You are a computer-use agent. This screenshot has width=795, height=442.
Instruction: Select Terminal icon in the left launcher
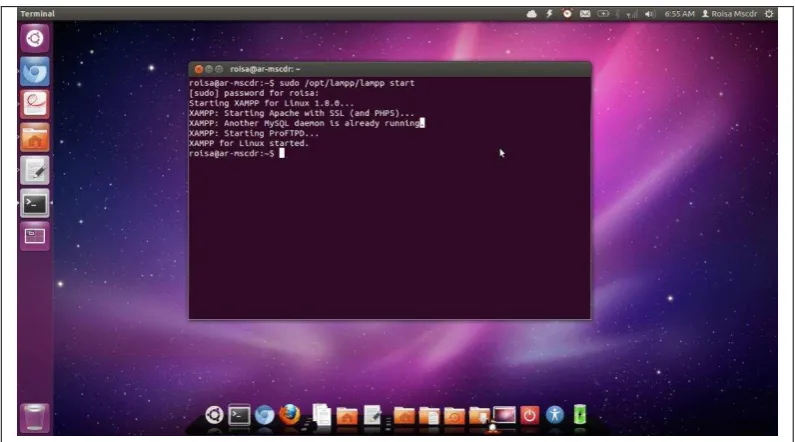point(34,204)
